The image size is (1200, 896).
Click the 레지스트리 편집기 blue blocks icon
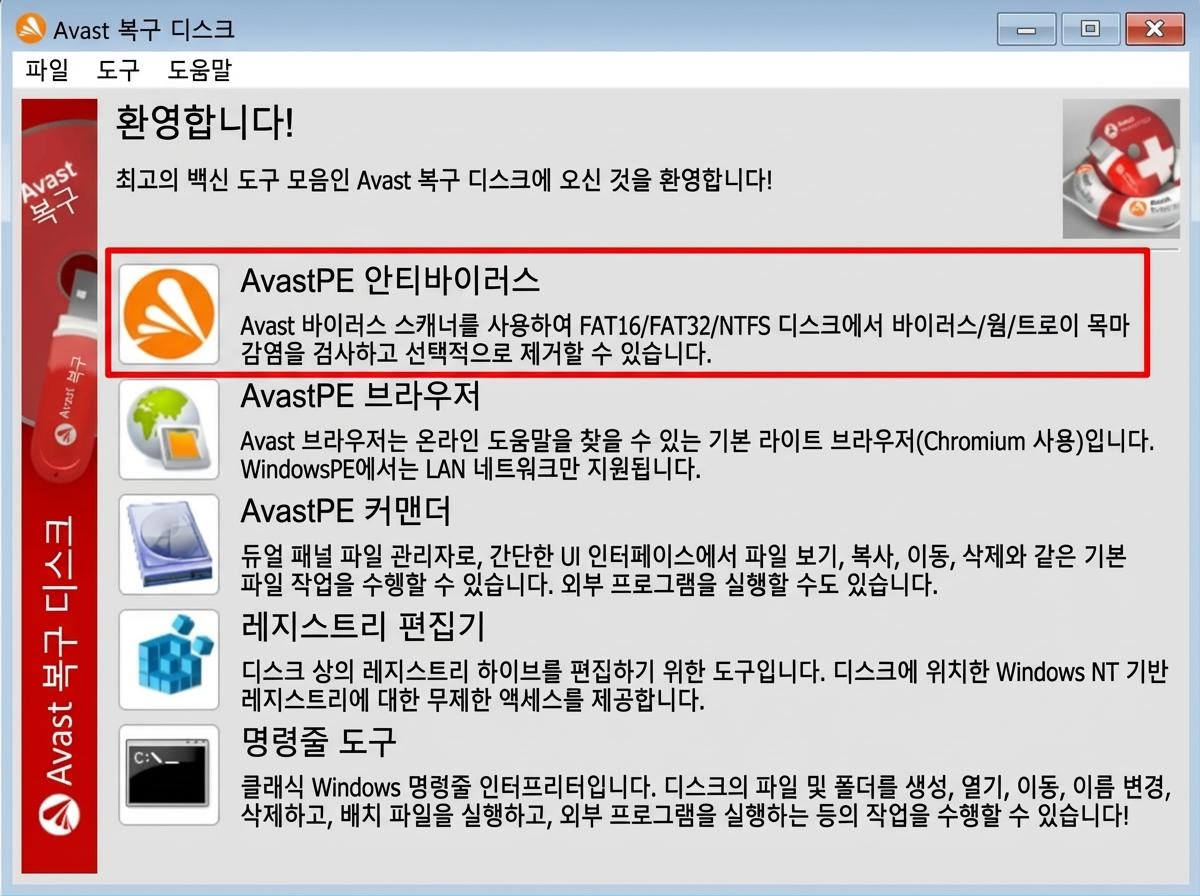(x=168, y=660)
